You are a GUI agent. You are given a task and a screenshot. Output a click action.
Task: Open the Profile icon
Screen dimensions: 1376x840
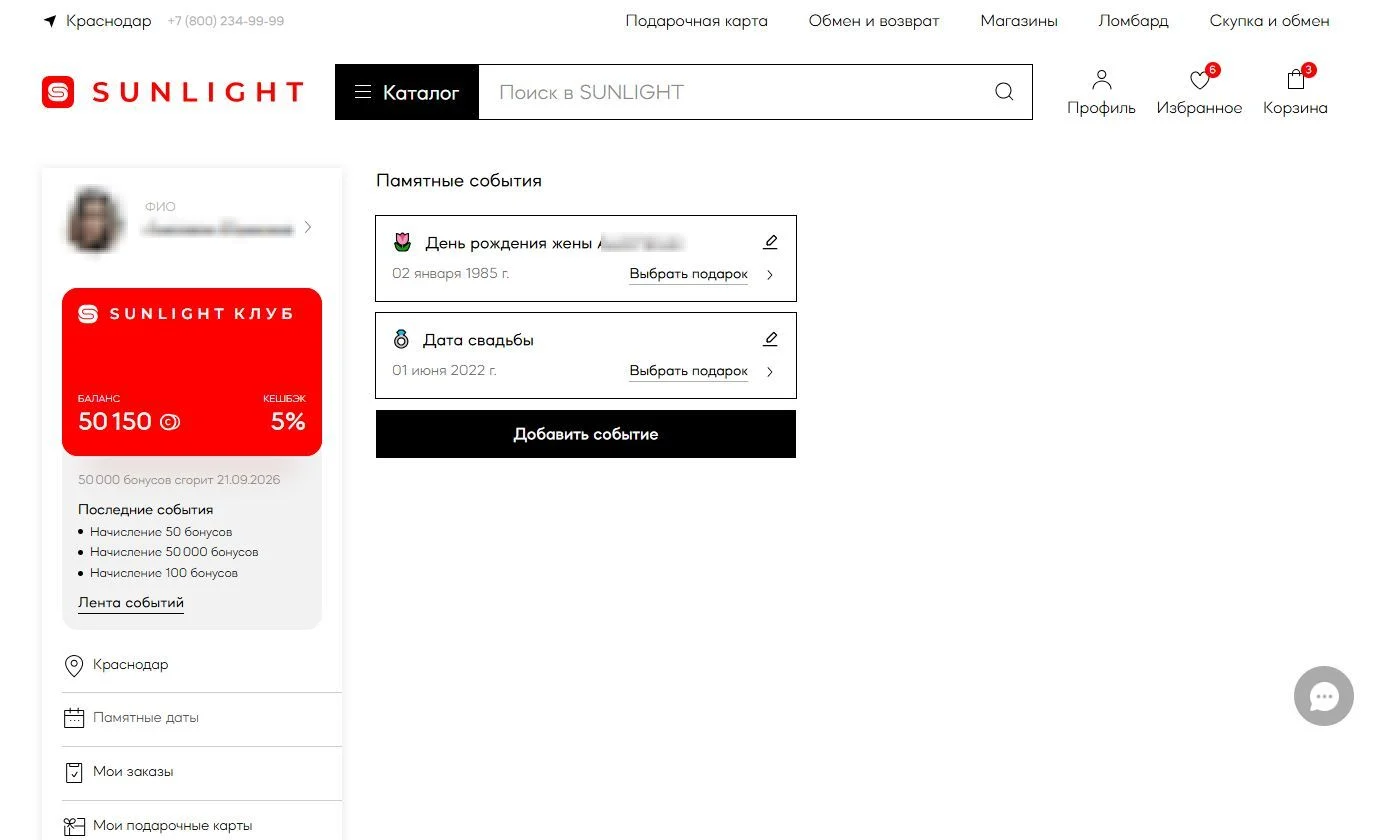[1101, 80]
